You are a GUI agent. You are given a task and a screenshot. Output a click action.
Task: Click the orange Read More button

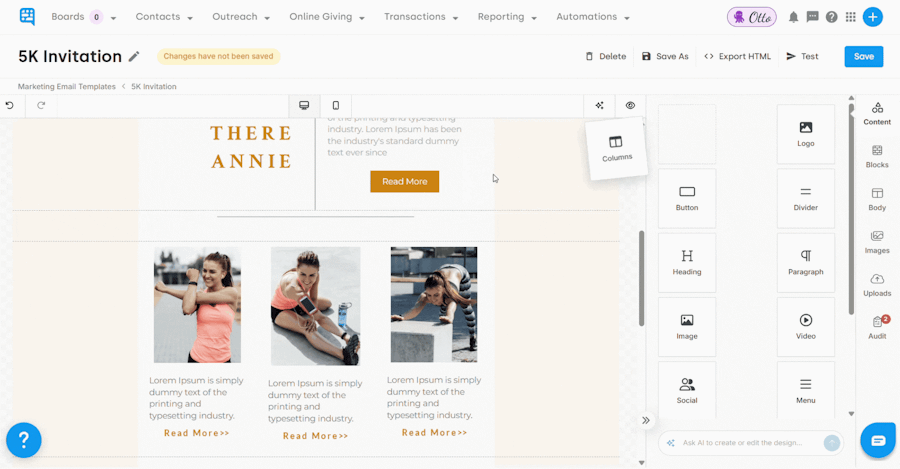point(405,181)
